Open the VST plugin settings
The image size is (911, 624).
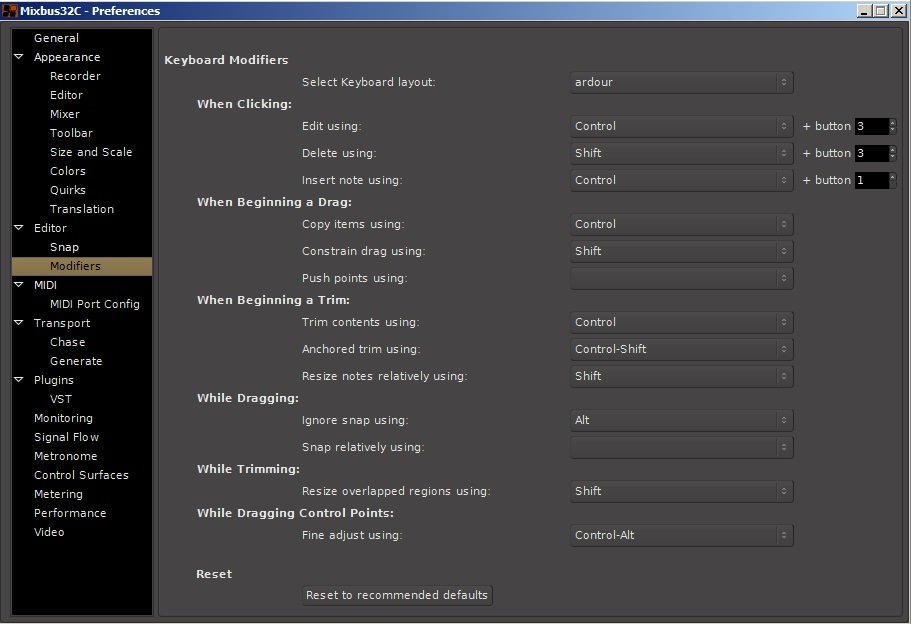60,399
